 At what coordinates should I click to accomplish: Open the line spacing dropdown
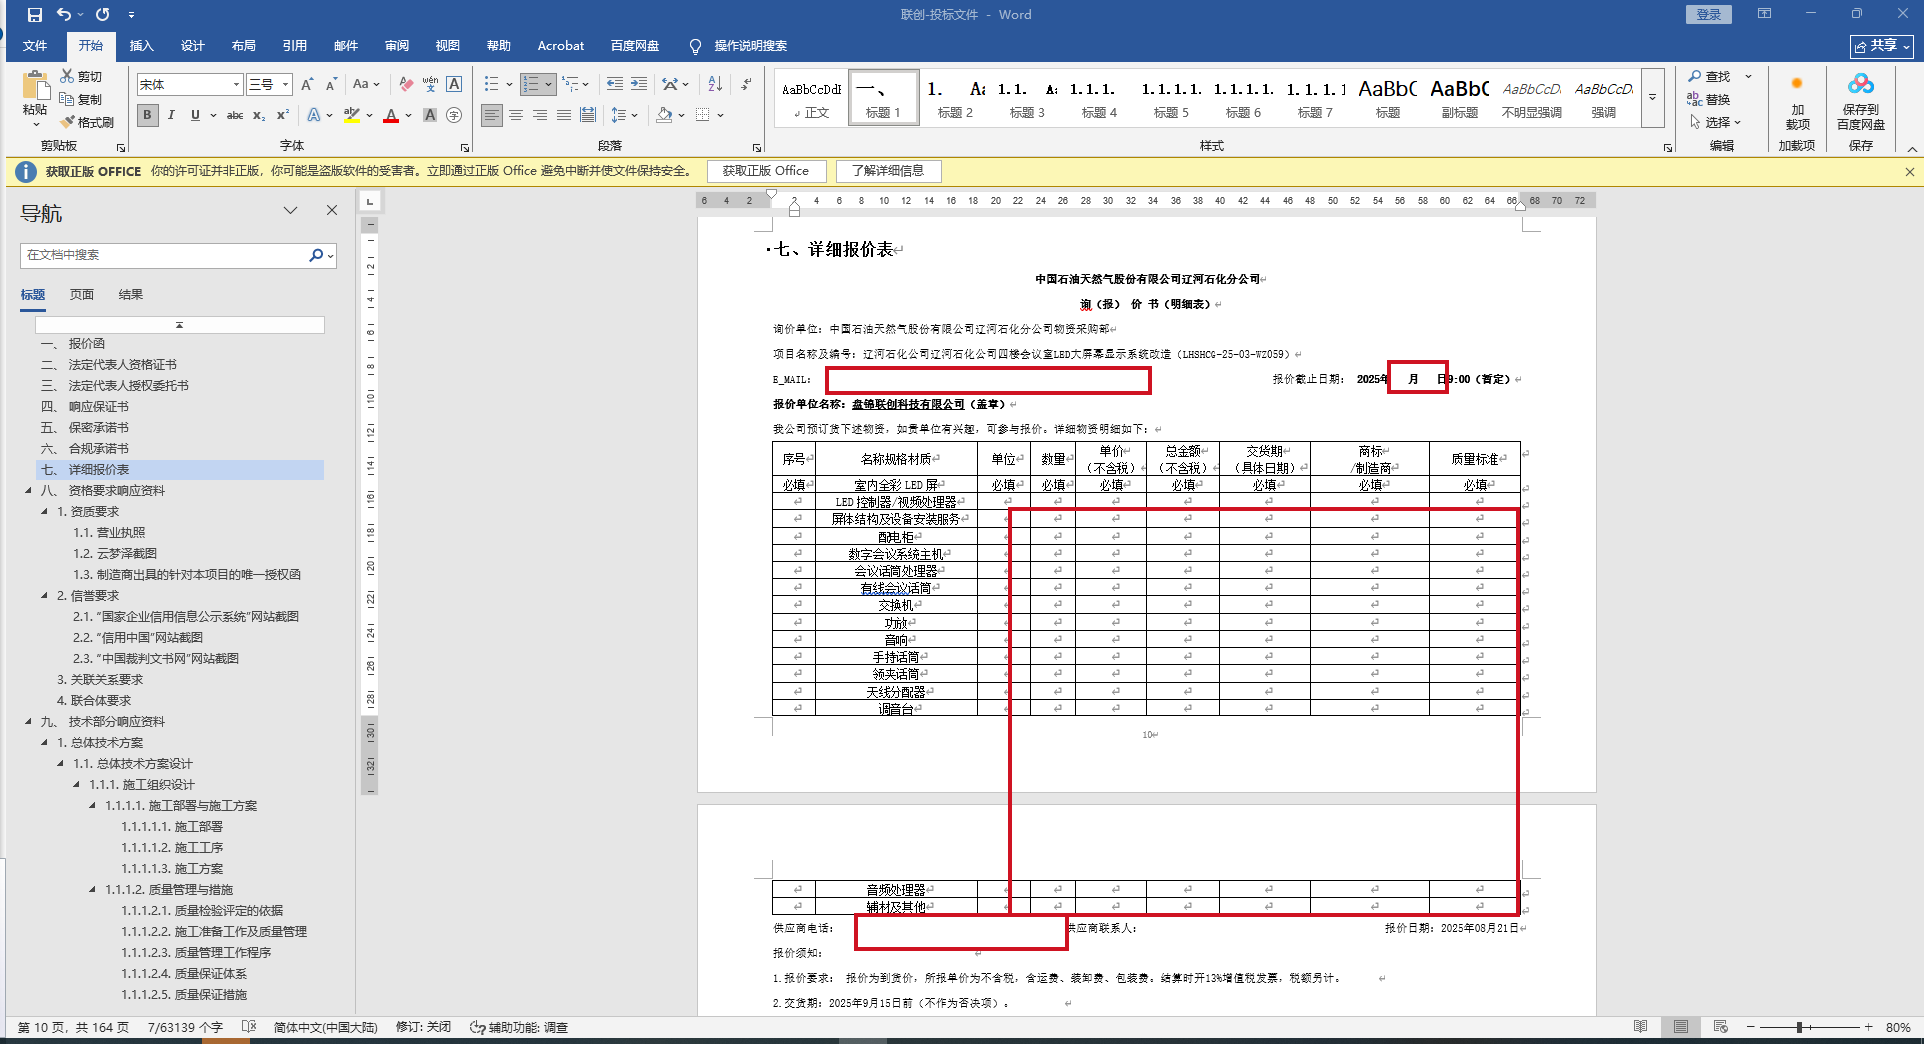624,115
